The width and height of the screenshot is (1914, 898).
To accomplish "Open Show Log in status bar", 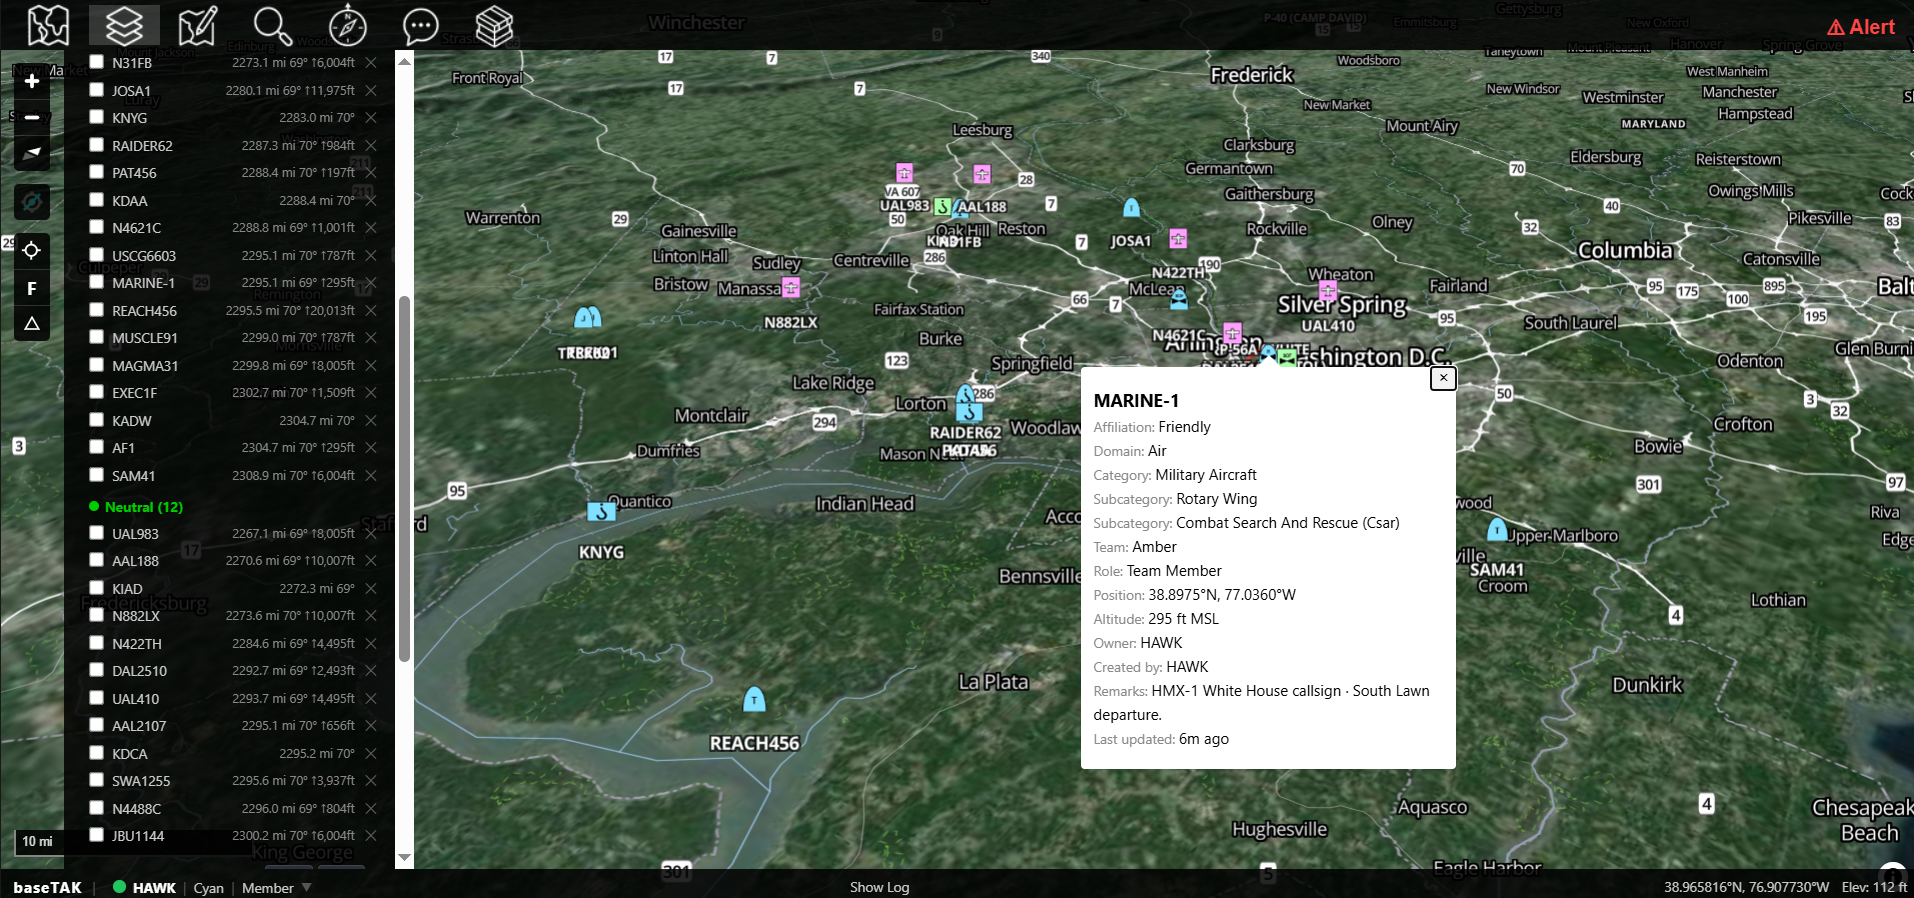I will click(879, 887).
